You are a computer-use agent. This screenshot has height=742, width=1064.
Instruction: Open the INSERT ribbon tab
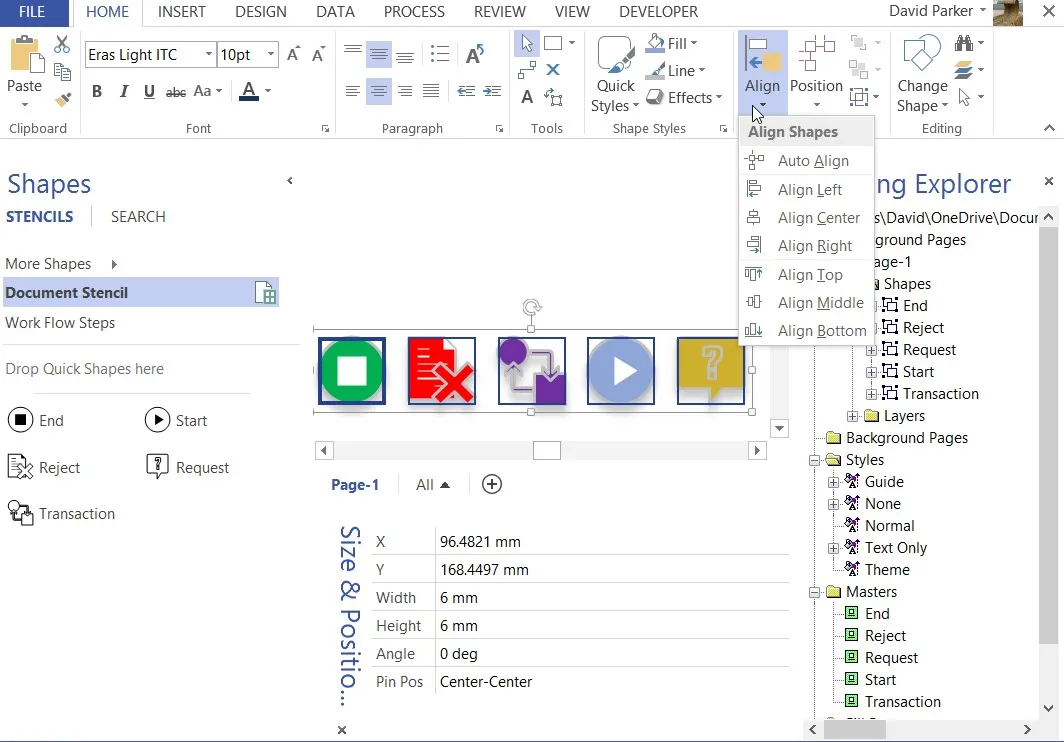click(x=181, y=12)
